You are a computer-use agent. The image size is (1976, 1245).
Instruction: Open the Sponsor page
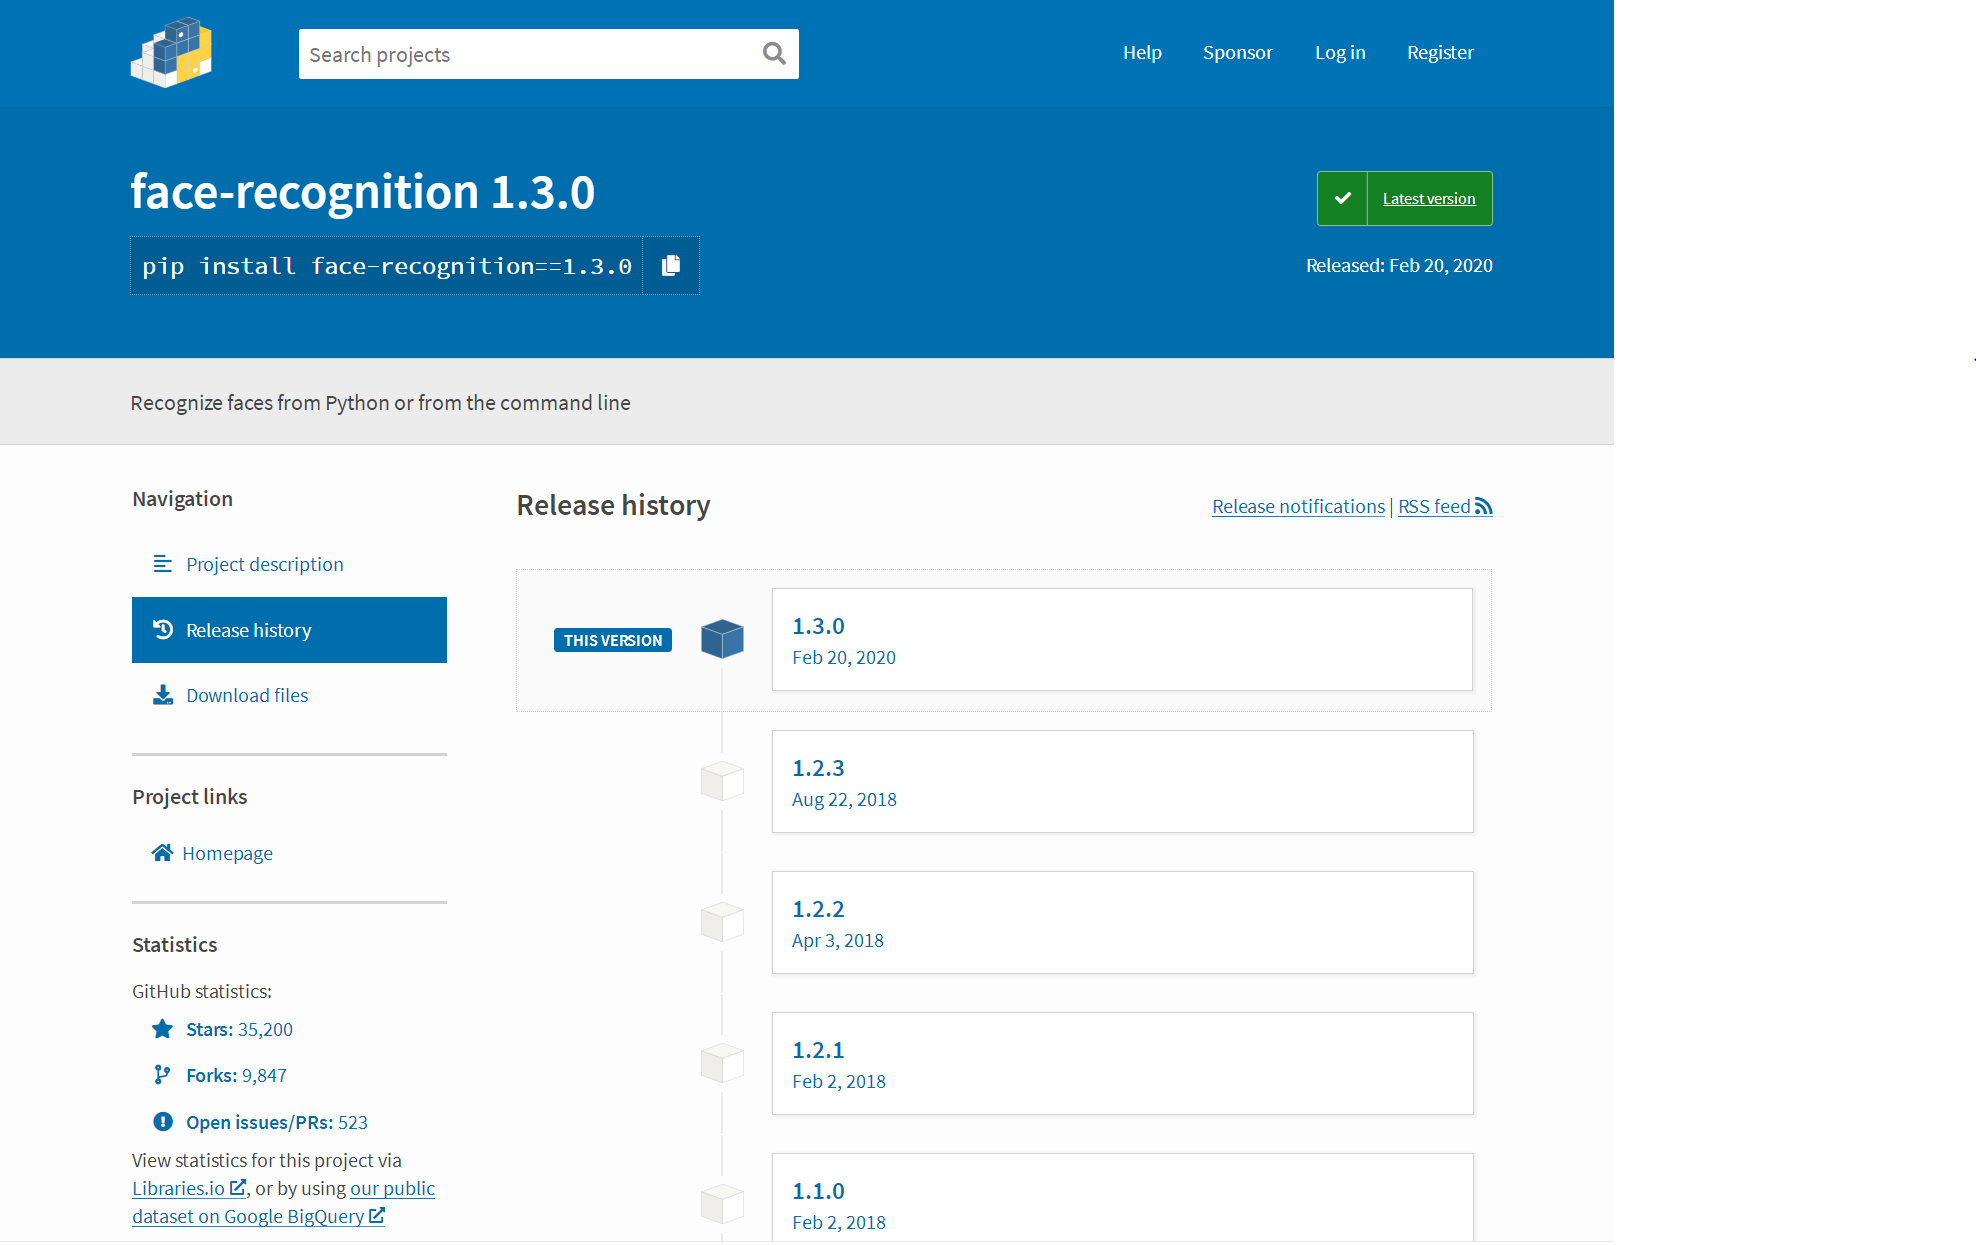pos(1237,52)
